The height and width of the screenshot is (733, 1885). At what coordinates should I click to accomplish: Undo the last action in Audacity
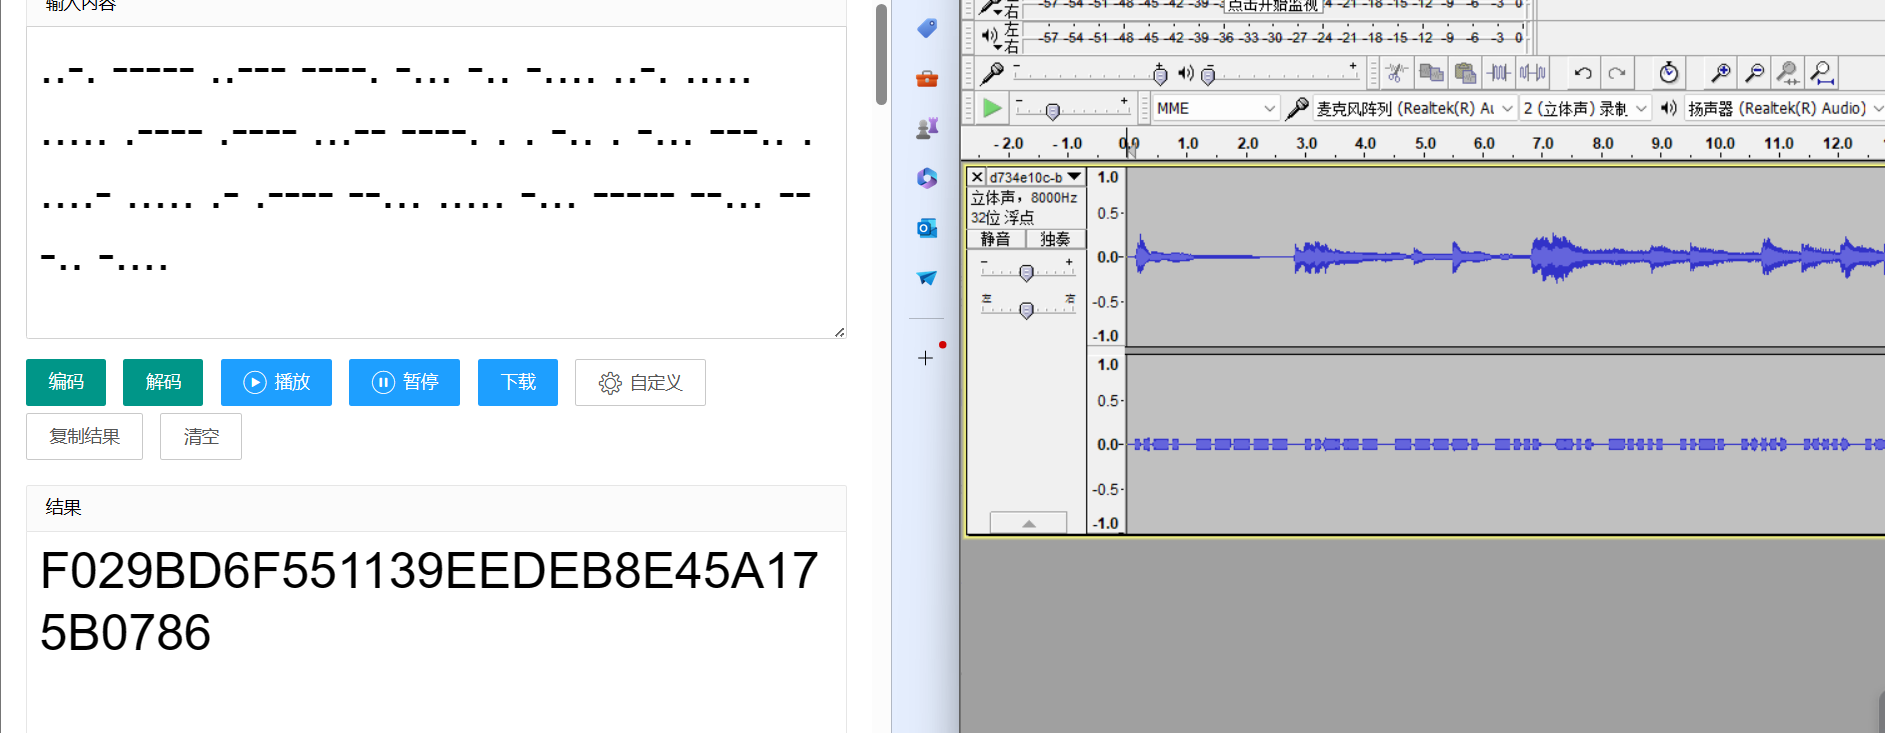(x=1582, y=73)
